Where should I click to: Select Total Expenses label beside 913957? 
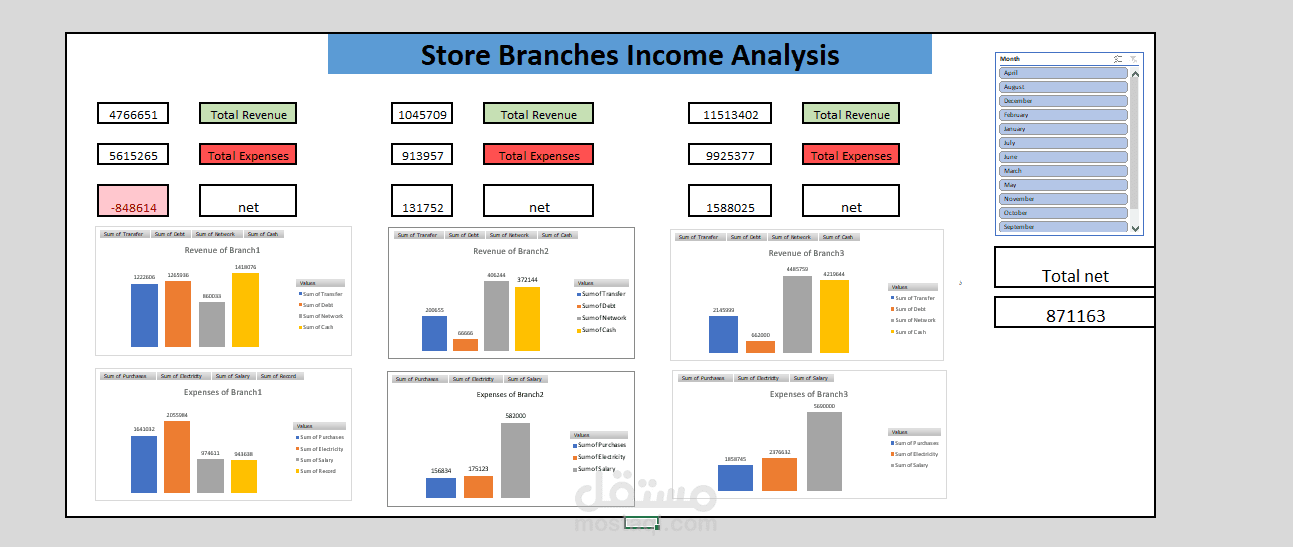pos(538,155)
